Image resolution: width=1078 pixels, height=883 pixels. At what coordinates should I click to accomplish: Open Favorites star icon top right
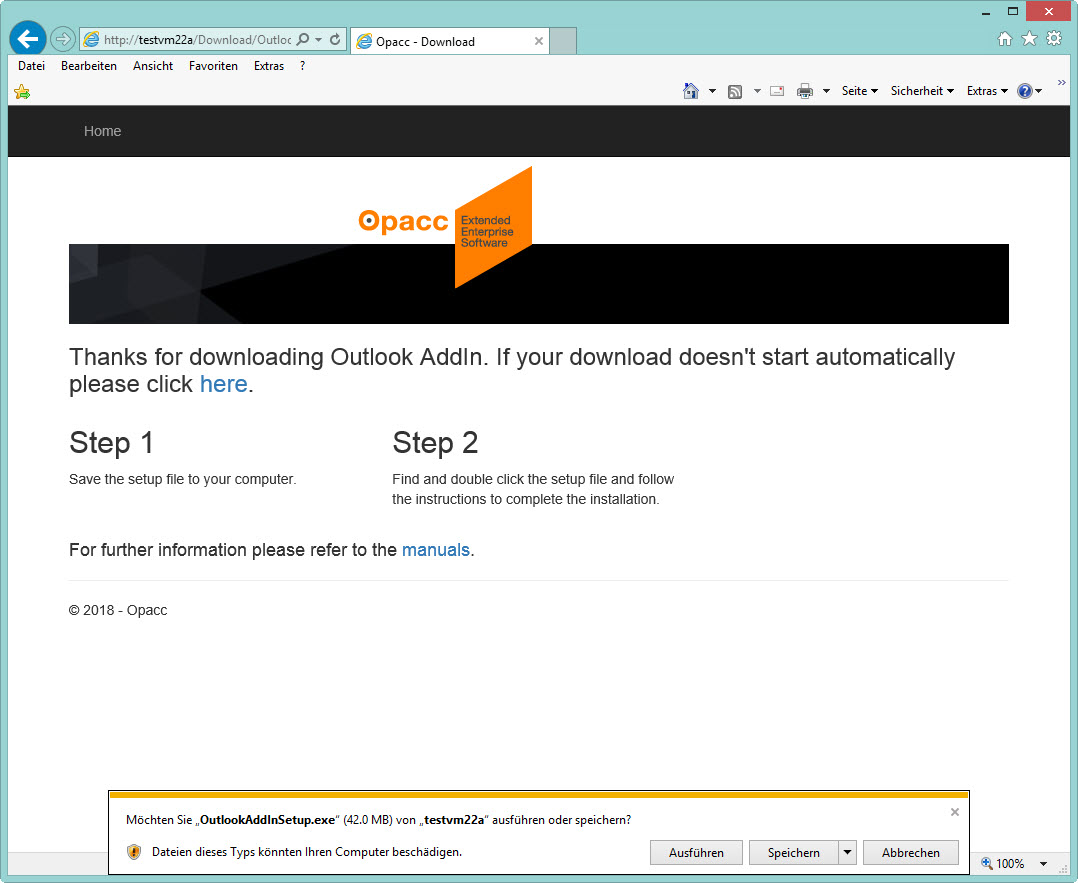pos(1029,39)
